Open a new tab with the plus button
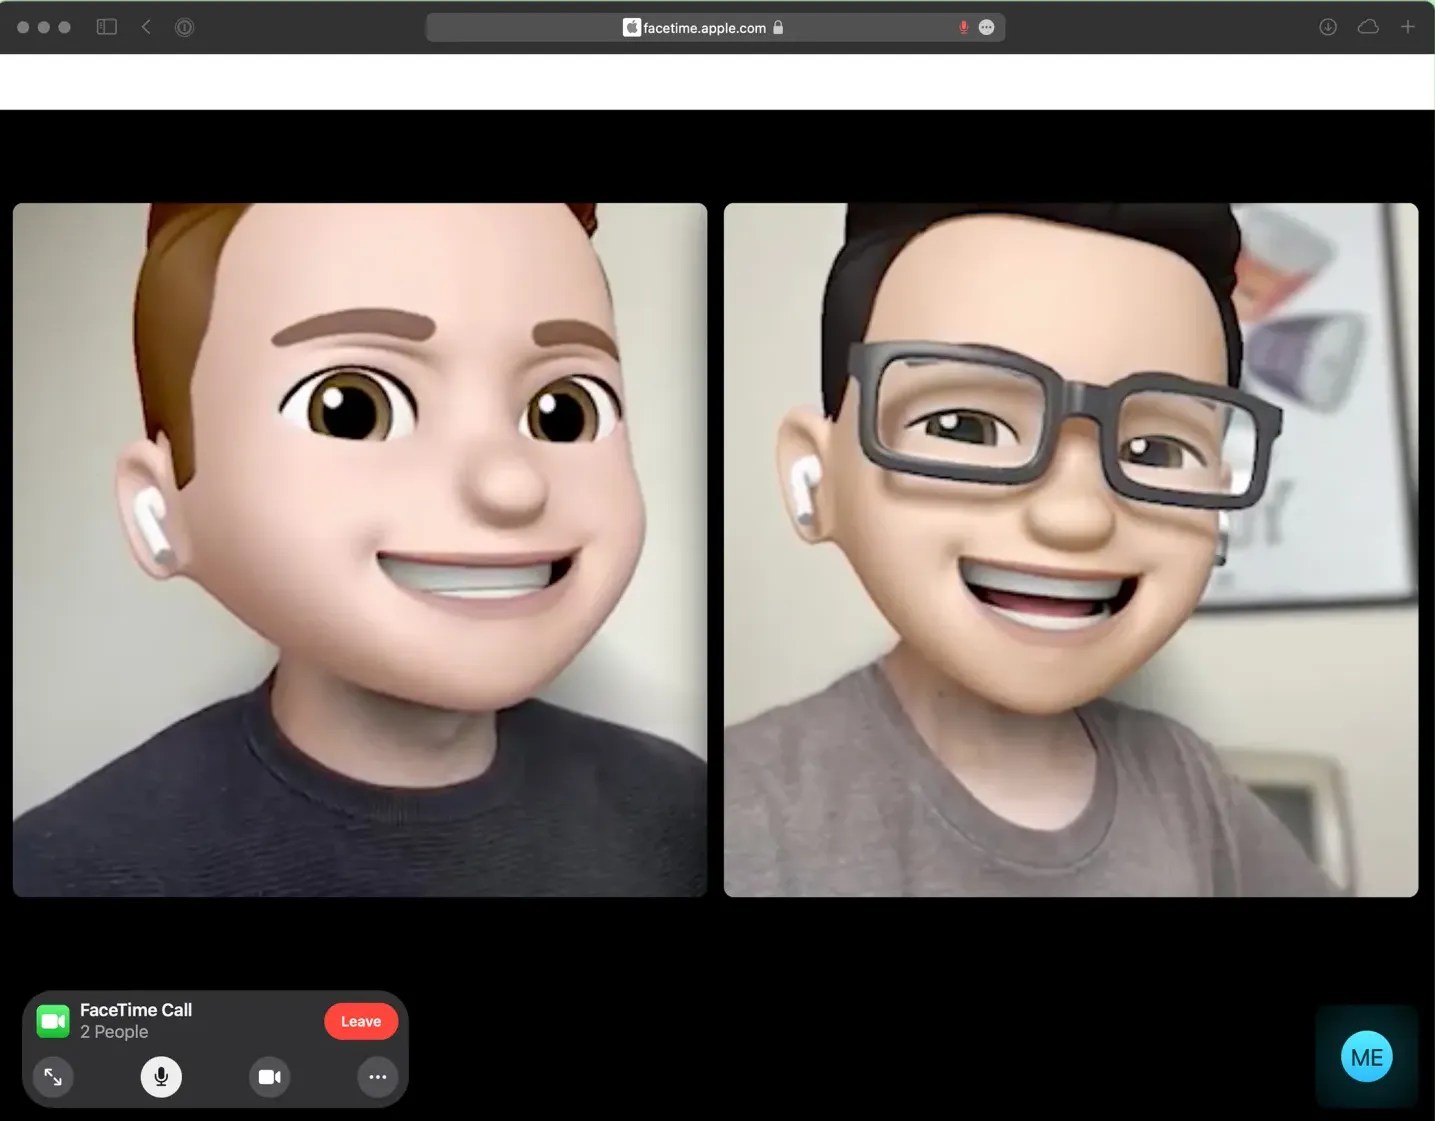The image size is (1435, 1121). [x=1409, y=27]
